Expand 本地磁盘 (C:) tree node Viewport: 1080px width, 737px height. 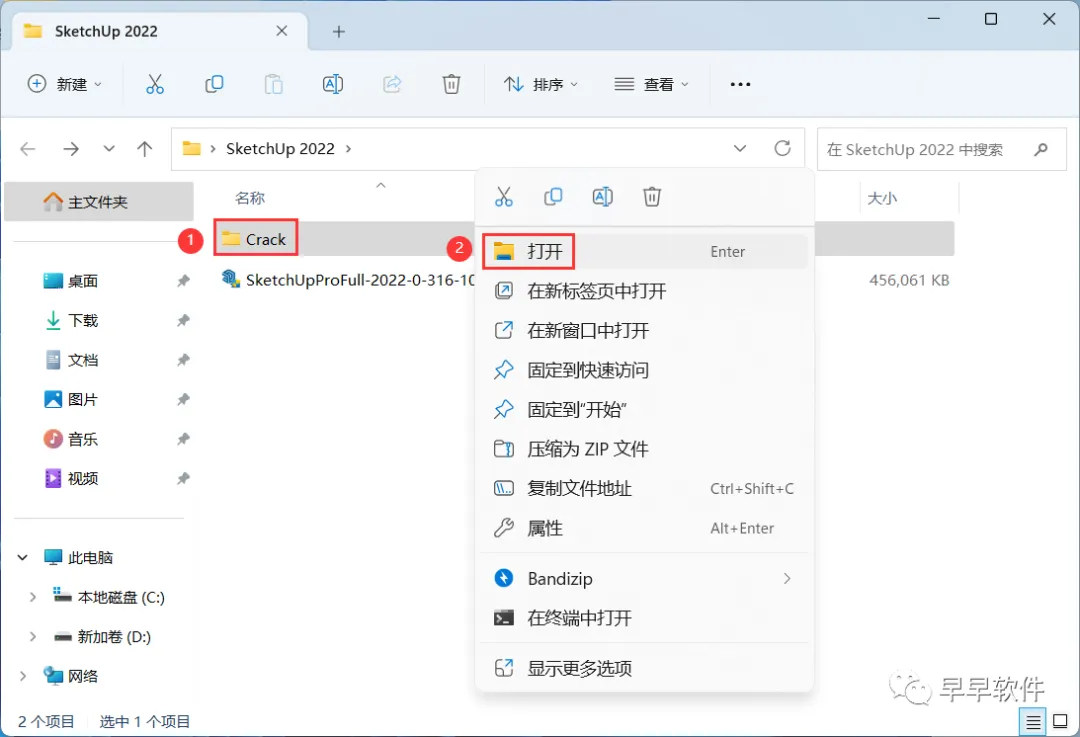(x=32, y=597)
